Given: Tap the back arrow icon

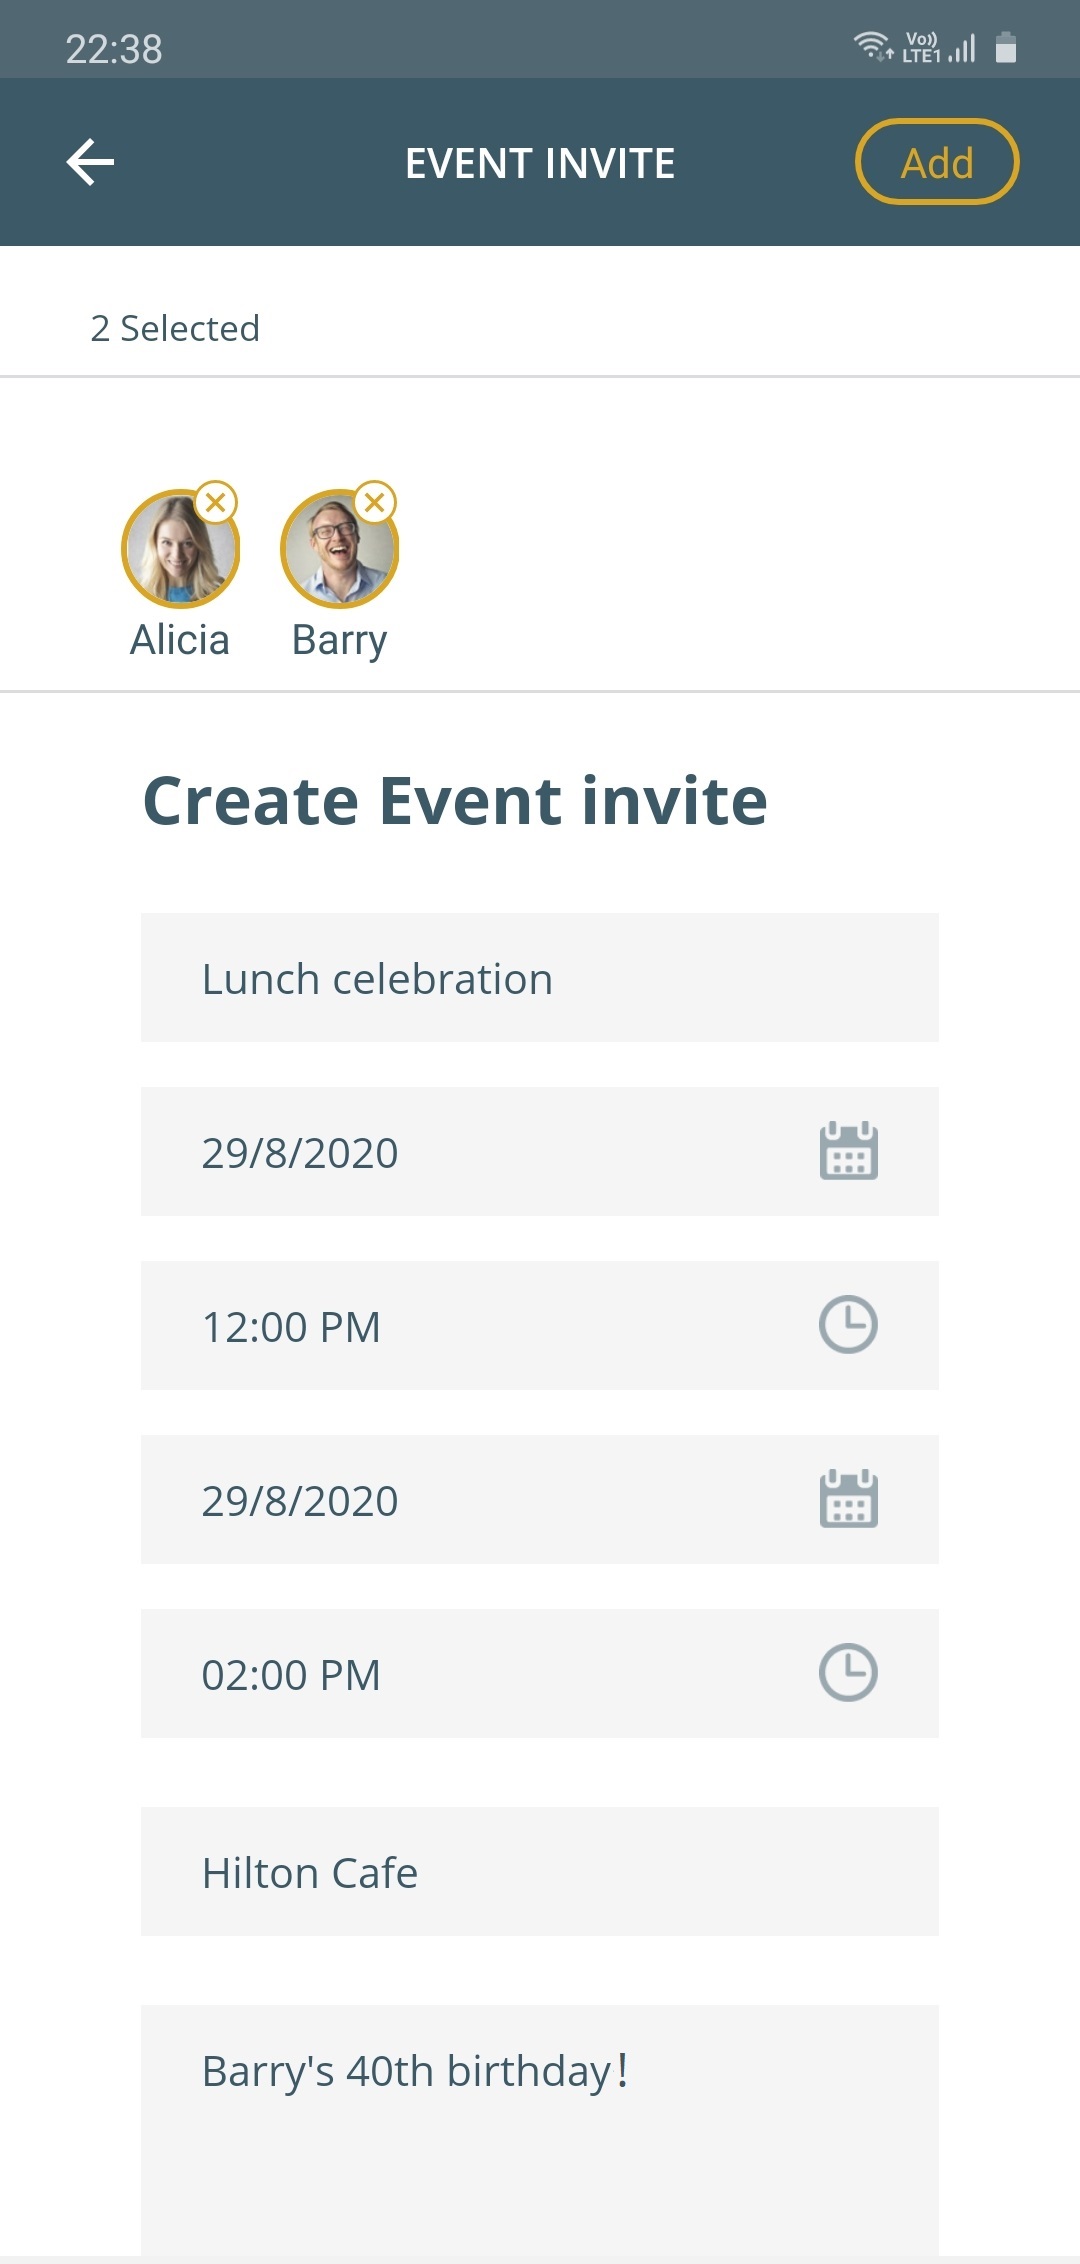Looking at the screenshot, I should pos(90,162).
